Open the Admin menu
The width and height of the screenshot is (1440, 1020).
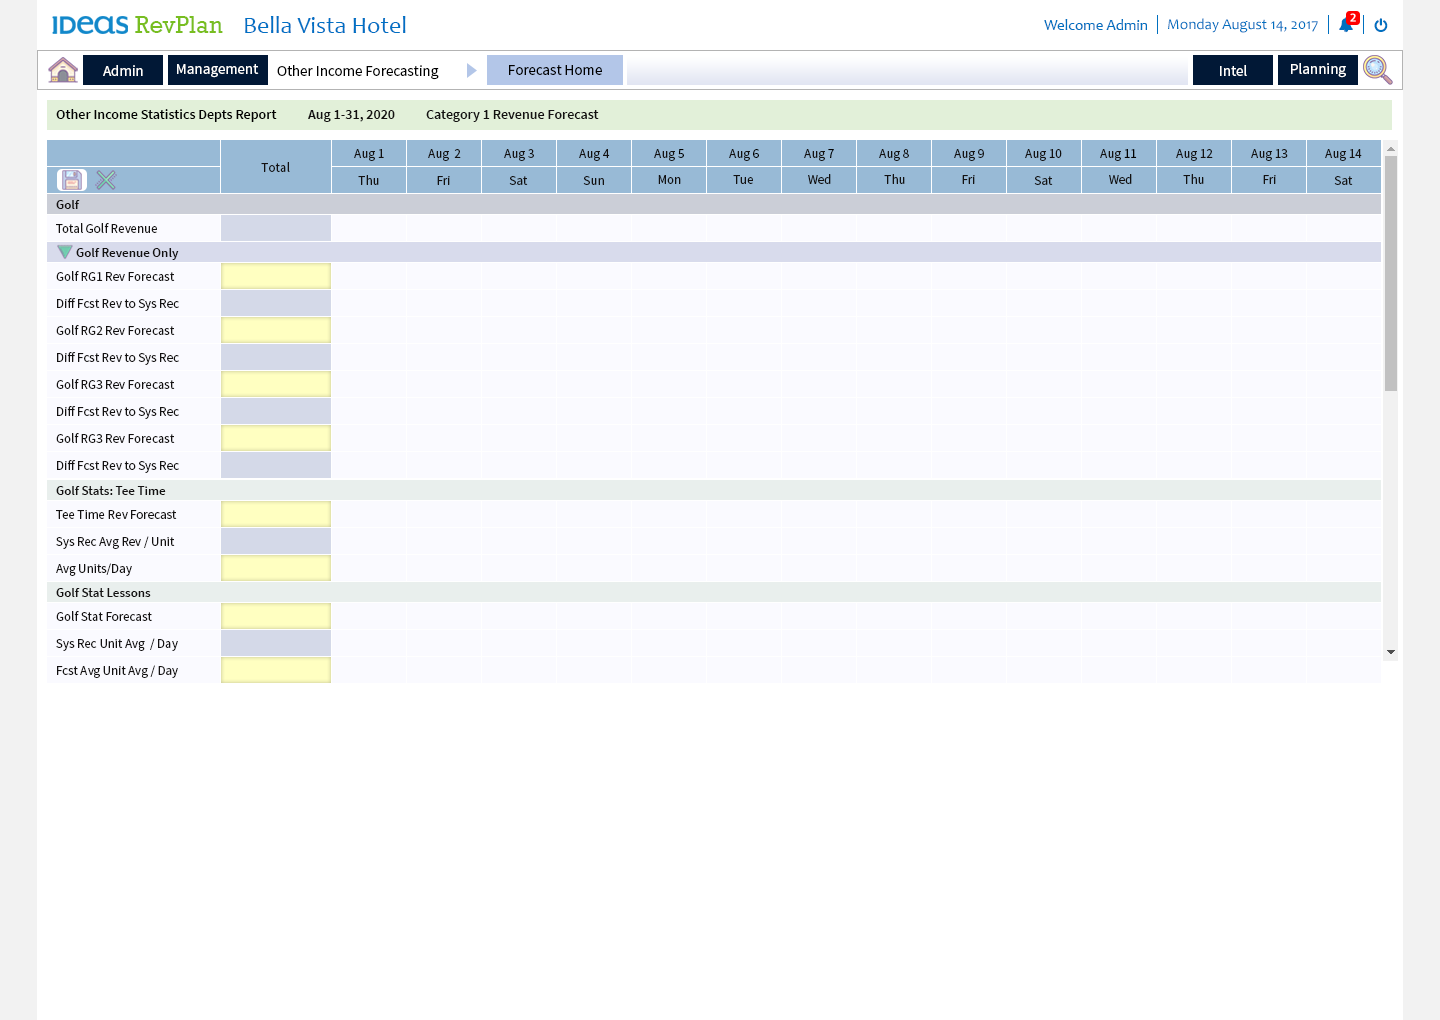coord(123,70)
